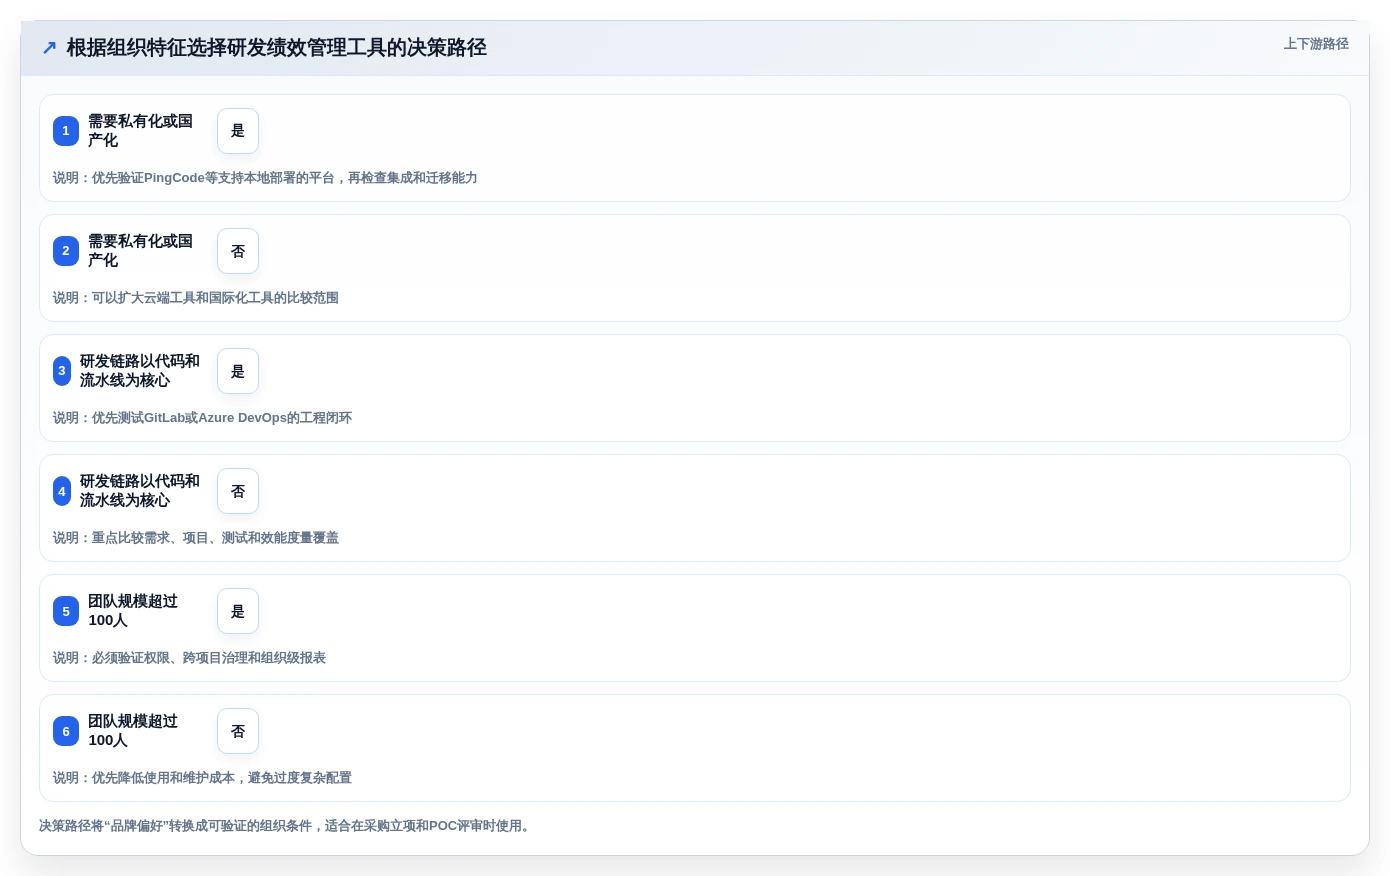1390x876 pixels.
Task: Click the PingCode local deployment note
Action: [x=265, y=178]
